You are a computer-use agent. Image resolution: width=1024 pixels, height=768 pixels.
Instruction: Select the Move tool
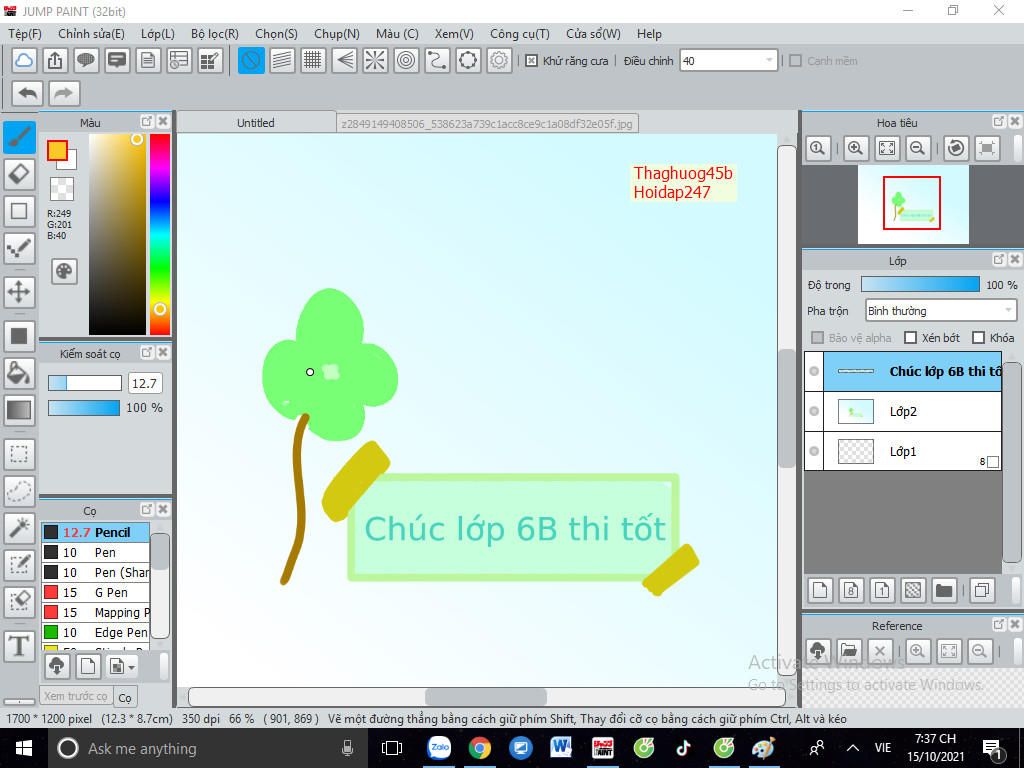pos(19,291)
